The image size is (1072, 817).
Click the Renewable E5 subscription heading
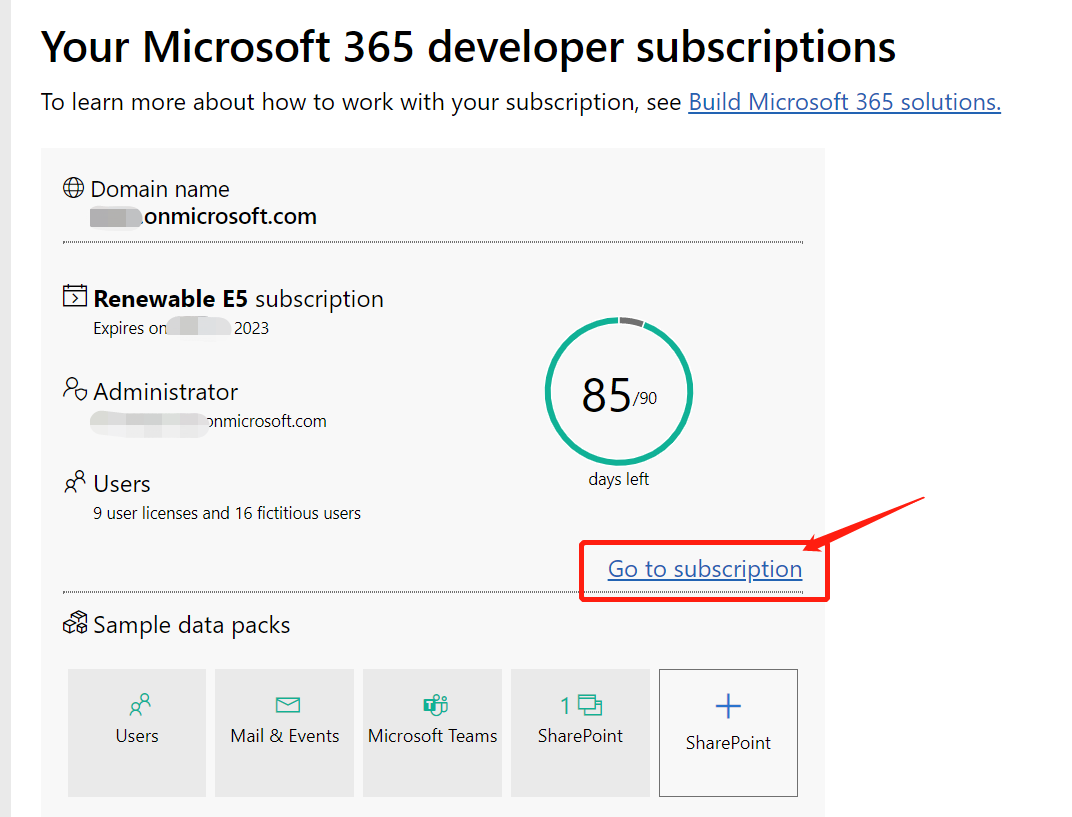pos(238,298)
